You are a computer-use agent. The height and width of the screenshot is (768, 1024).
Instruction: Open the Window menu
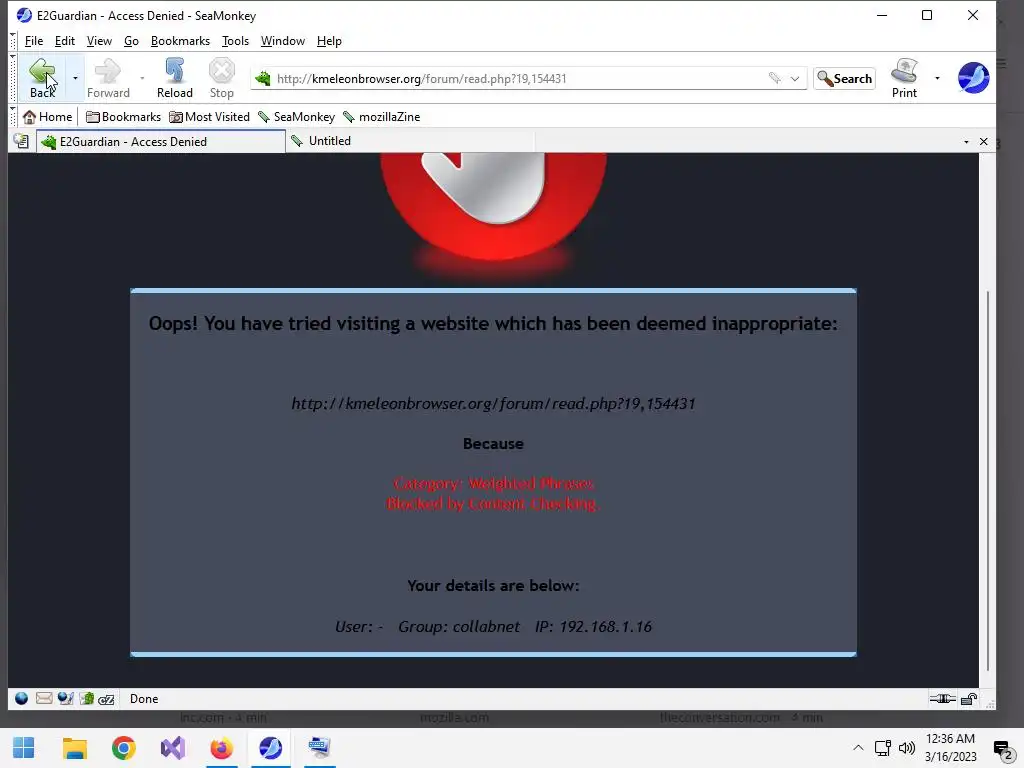[283, 40]
